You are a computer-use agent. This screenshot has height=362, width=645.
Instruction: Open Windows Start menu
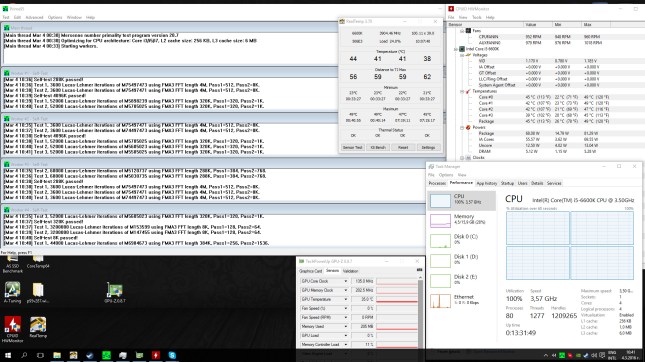tap(7, 355)
